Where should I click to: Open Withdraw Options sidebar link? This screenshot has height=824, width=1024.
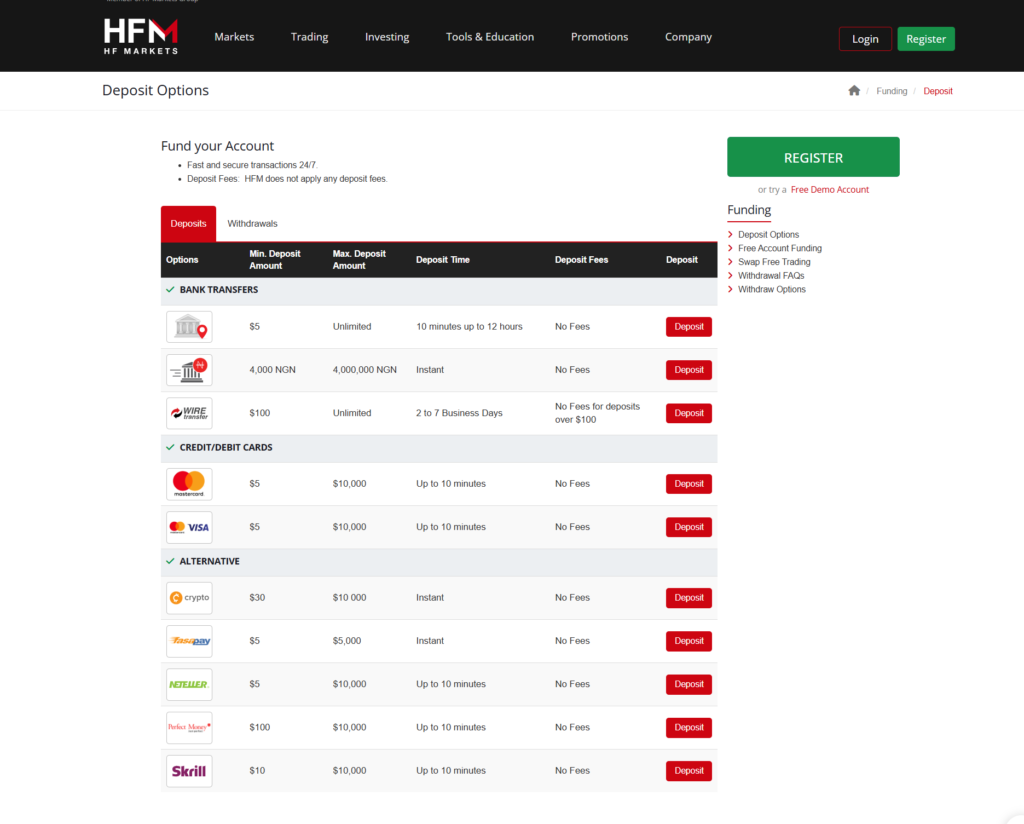pyautogui.click(x=771, y=289)
